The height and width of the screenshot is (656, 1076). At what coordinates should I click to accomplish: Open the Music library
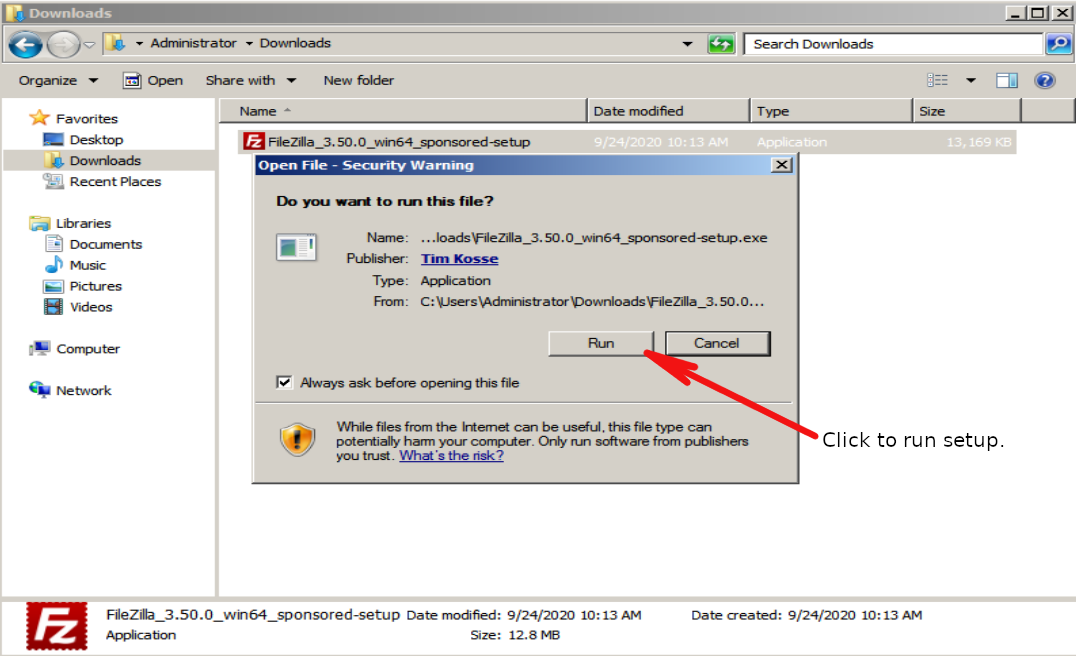[x=87, y=265]
